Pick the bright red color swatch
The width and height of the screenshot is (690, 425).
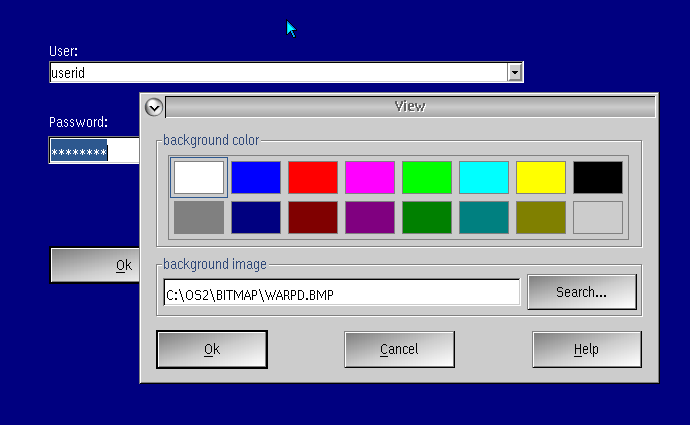pos(313,177)
